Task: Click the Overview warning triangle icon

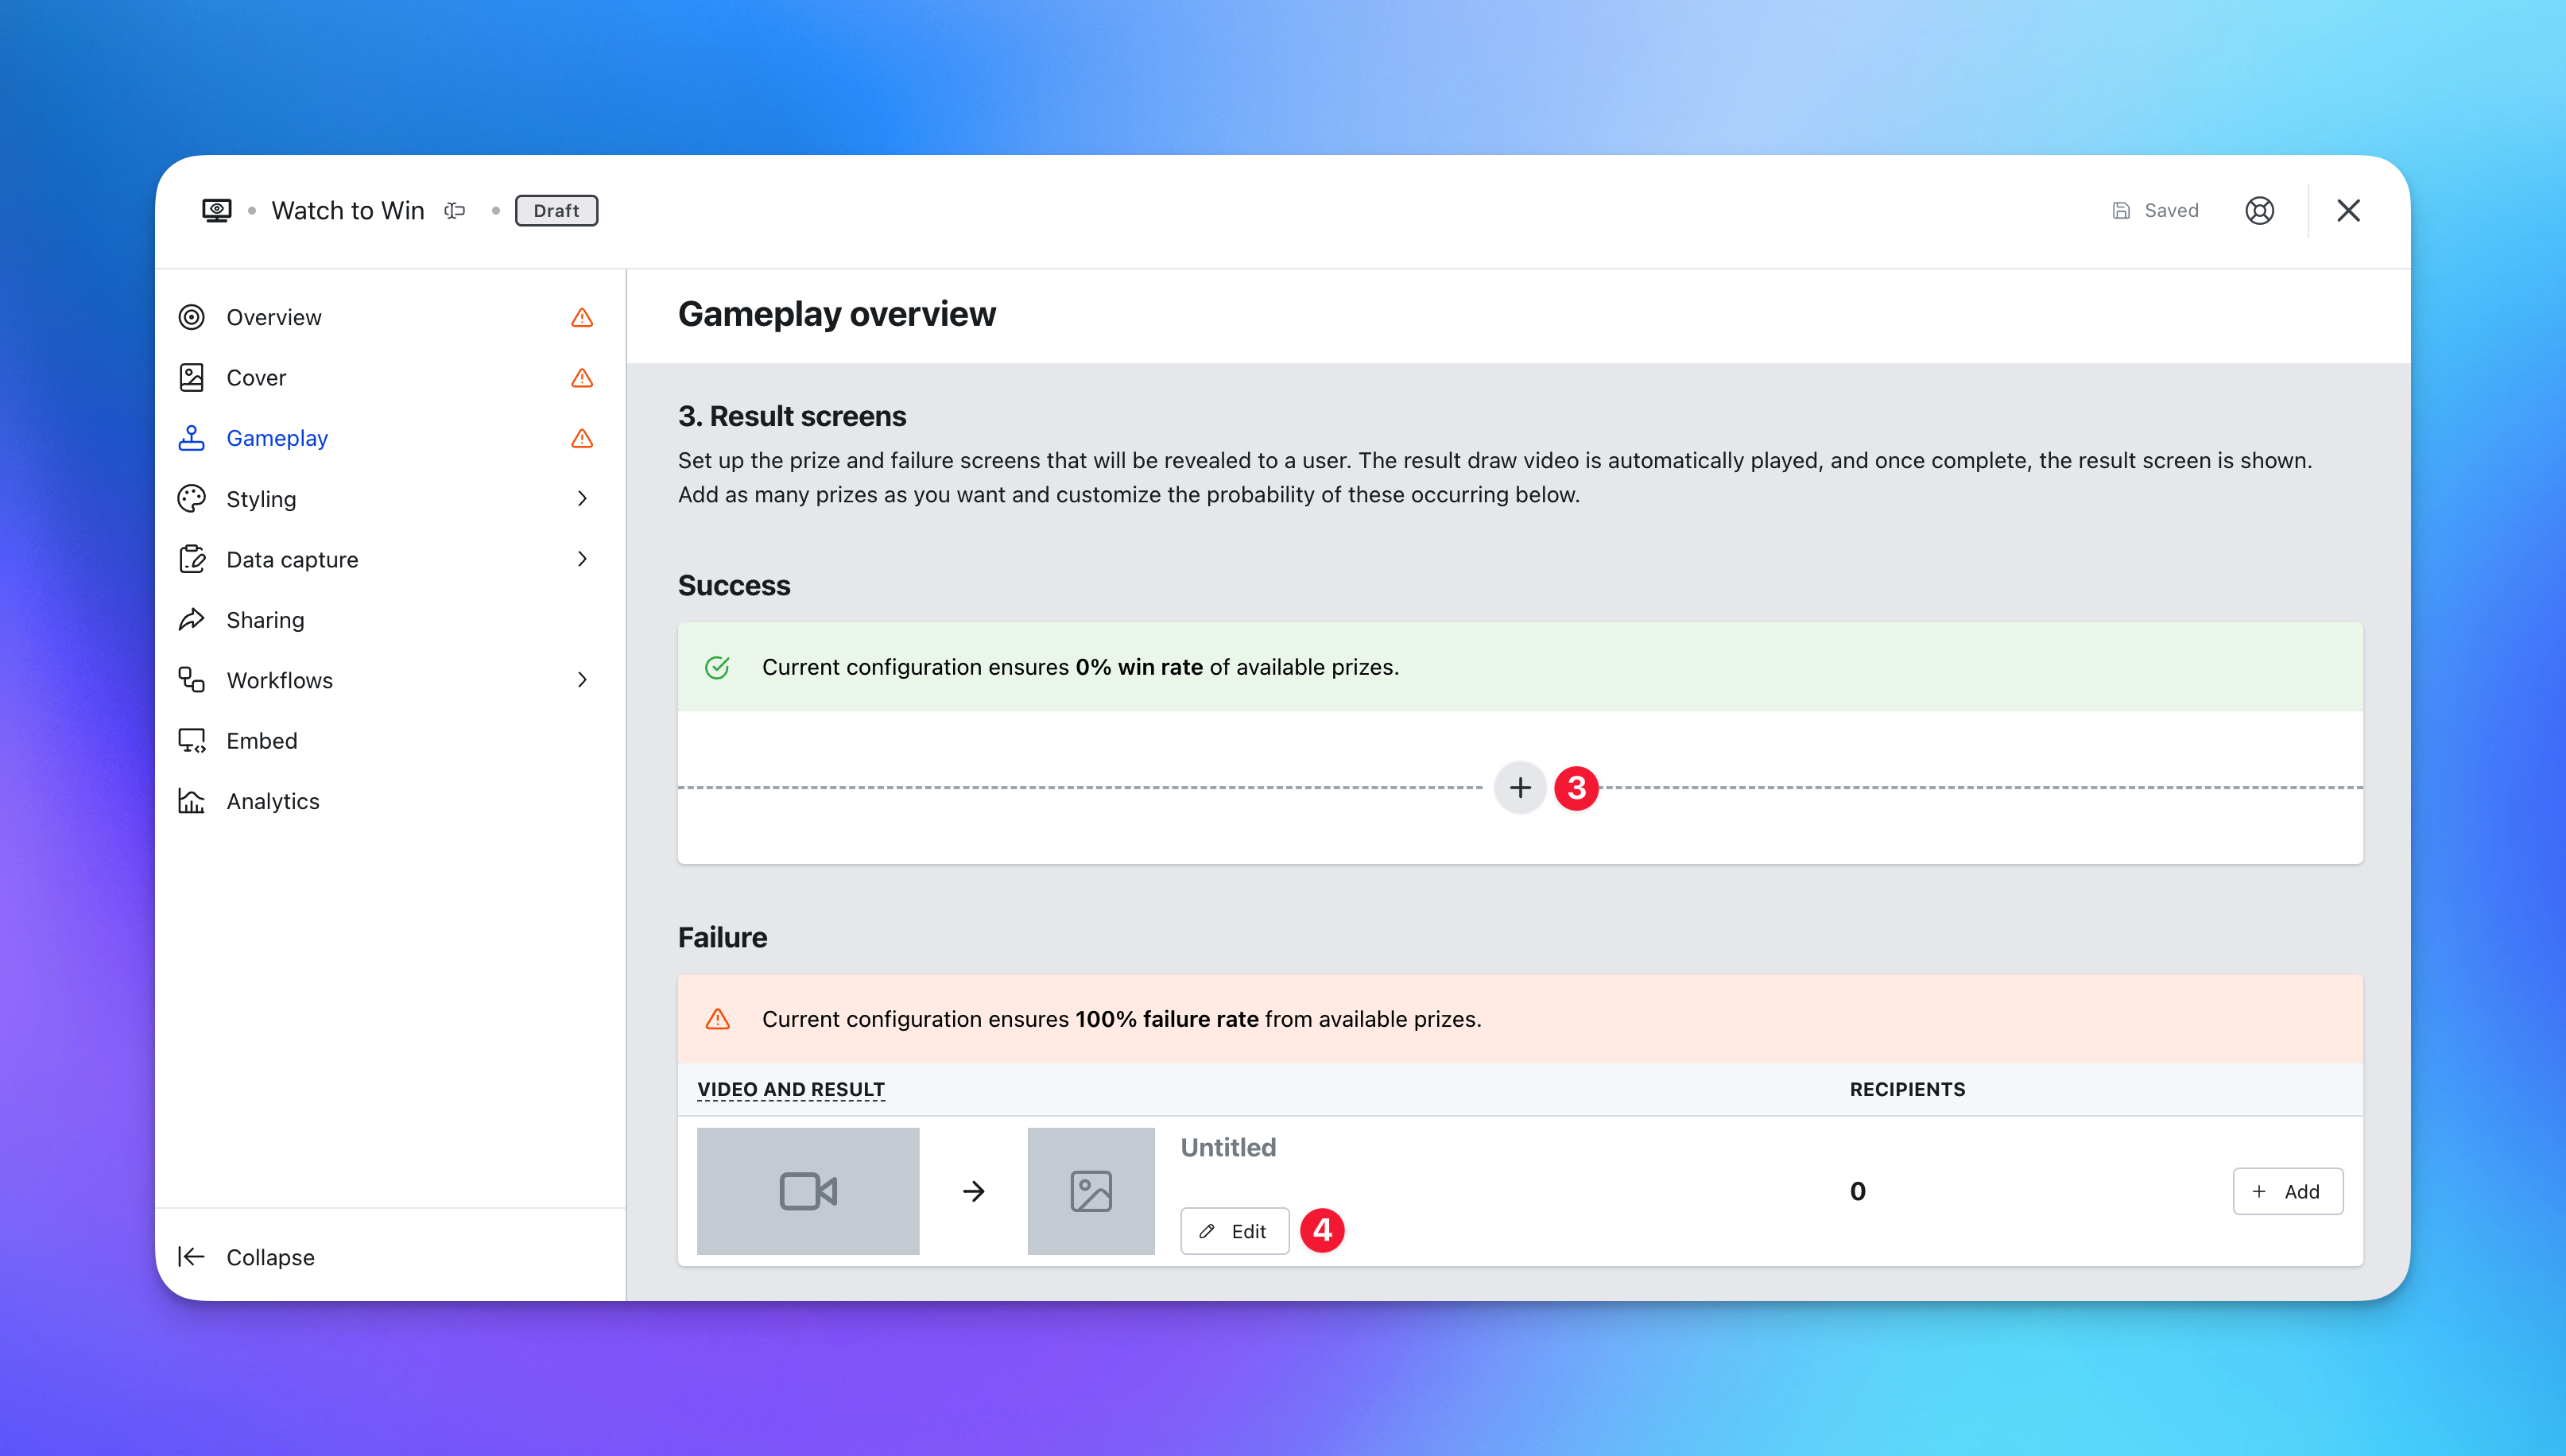Action: point(582,318)
